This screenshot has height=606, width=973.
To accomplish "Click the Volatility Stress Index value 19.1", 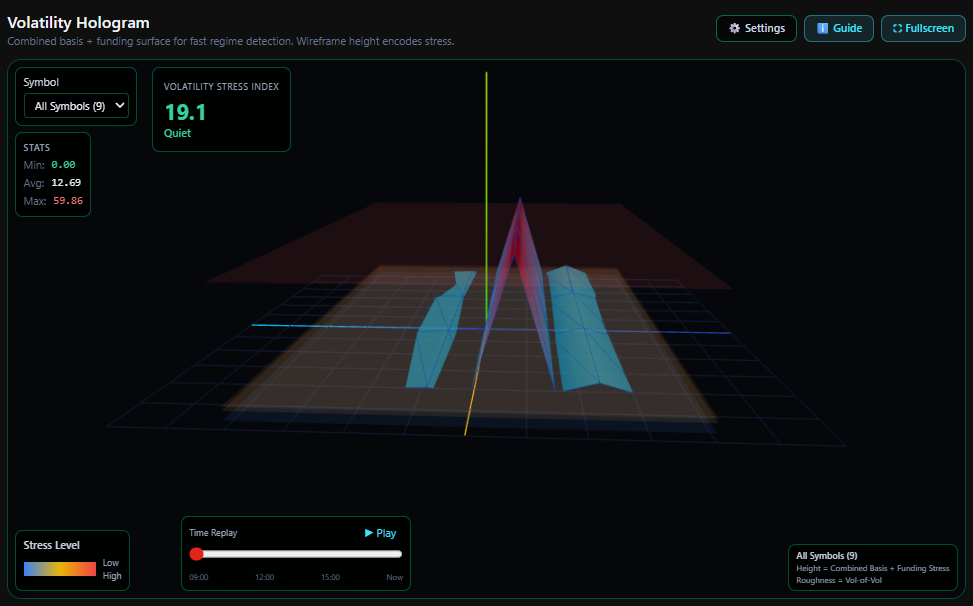I will click(x=185, y=113).
